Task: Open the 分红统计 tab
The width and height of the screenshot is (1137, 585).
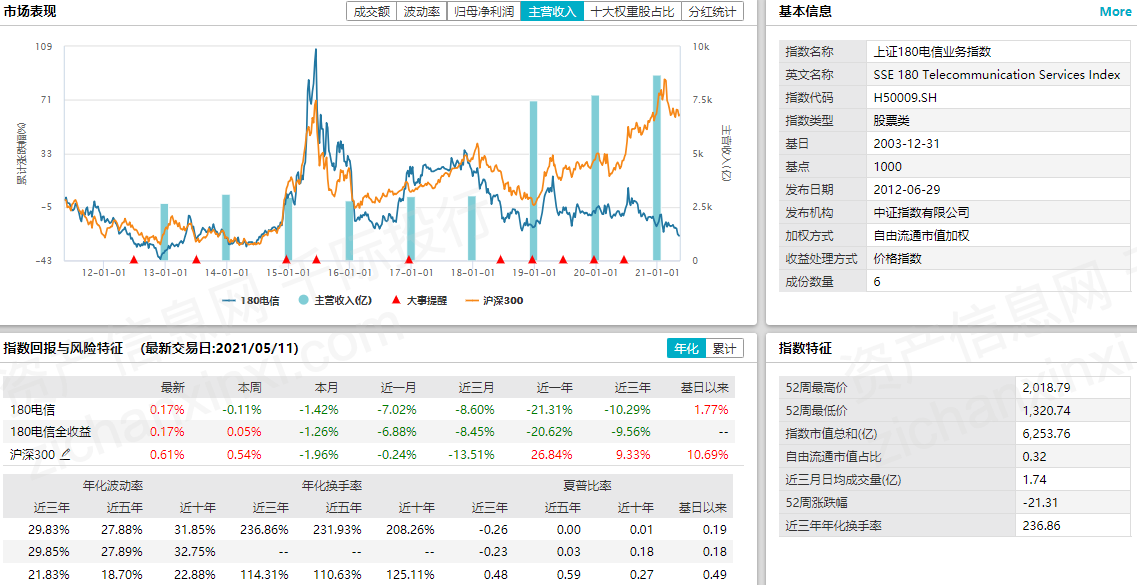Action: click(x=711, y=12)
